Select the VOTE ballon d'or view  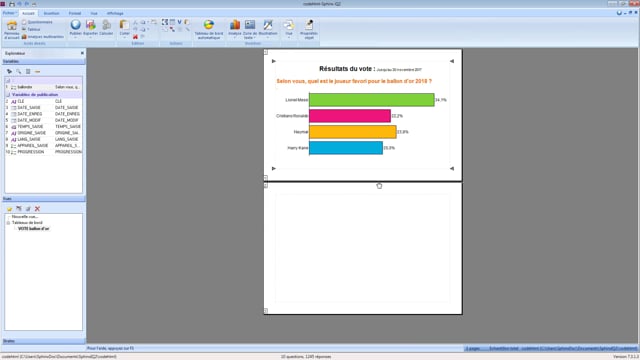33,229
